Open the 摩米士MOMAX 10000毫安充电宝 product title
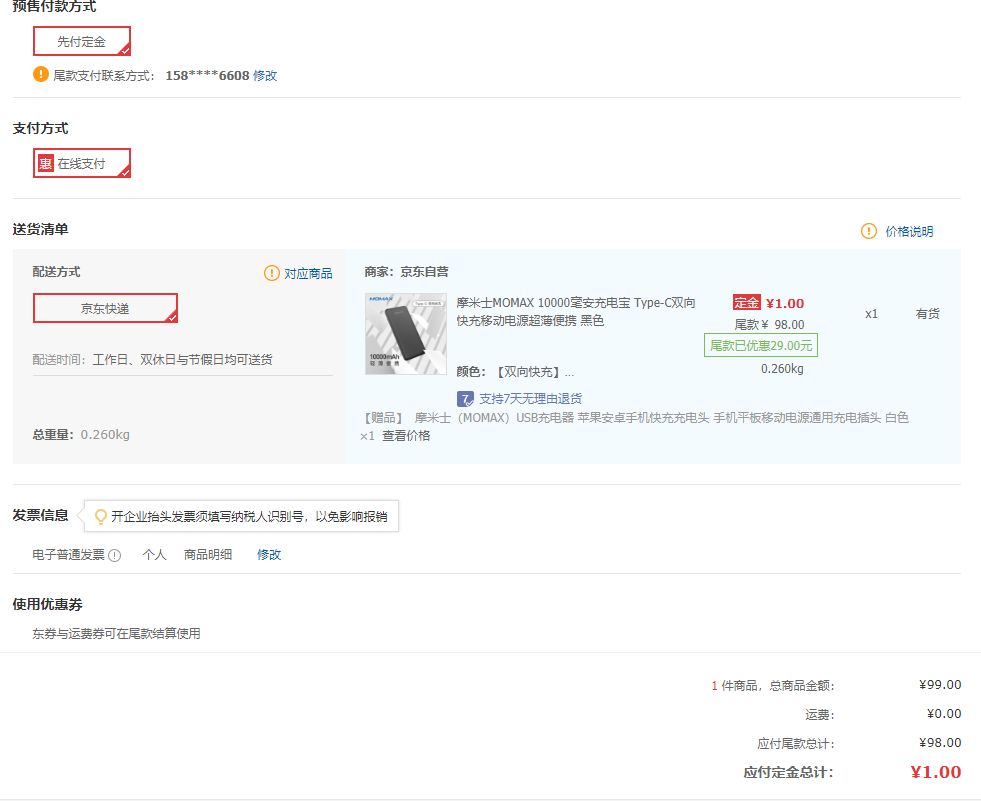 tap(576, 312)
